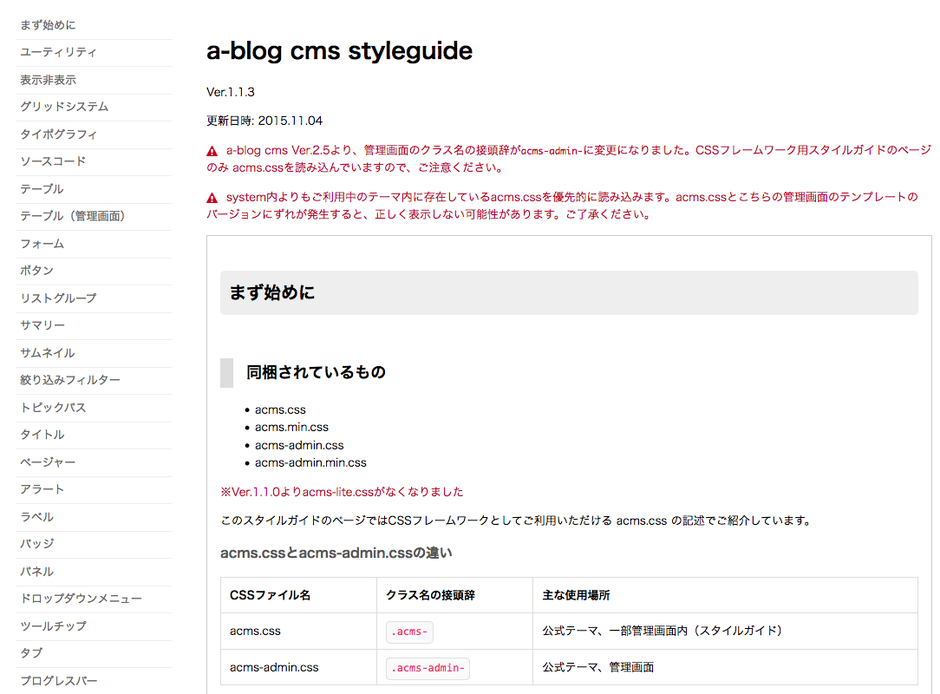This screenshot has height=694, width=940.
Task: Select ツールチップ in the sidebar
Action: tap(53, 626)
